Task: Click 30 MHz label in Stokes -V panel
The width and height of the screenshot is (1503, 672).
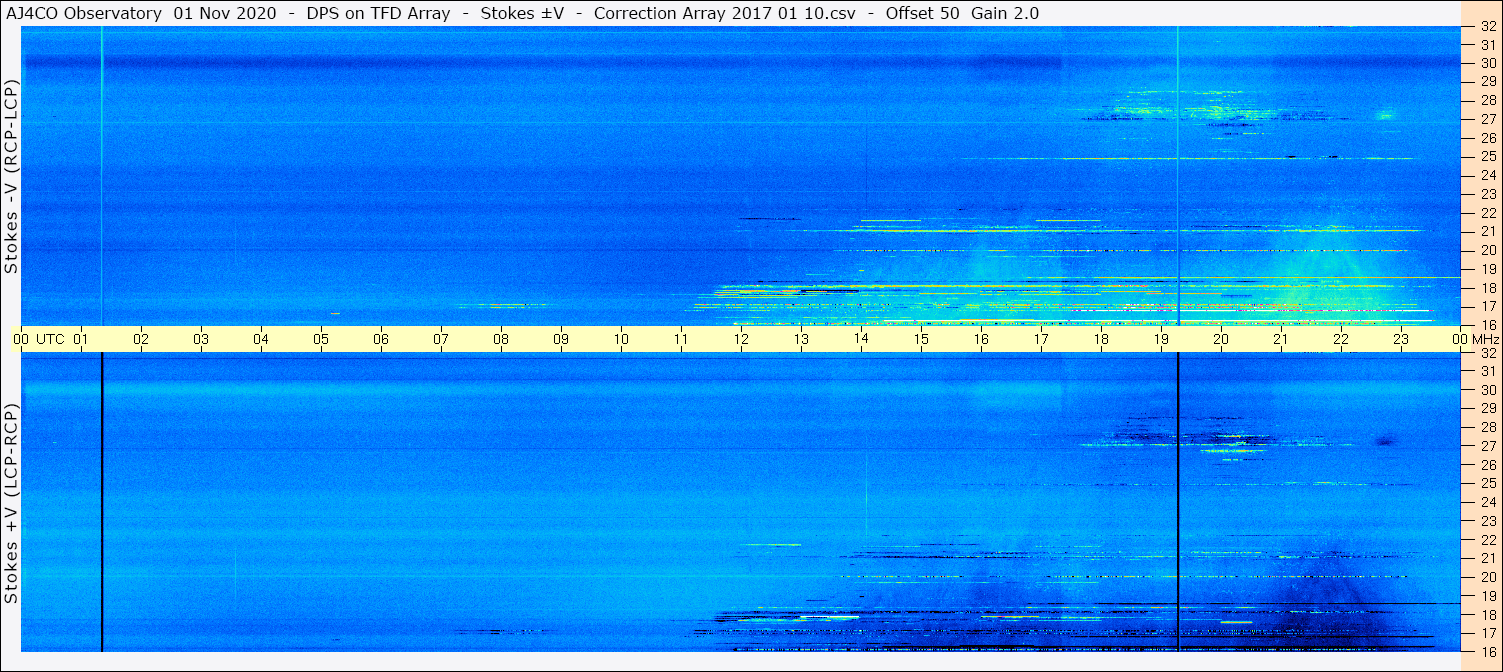Action: click(1488, 63)
